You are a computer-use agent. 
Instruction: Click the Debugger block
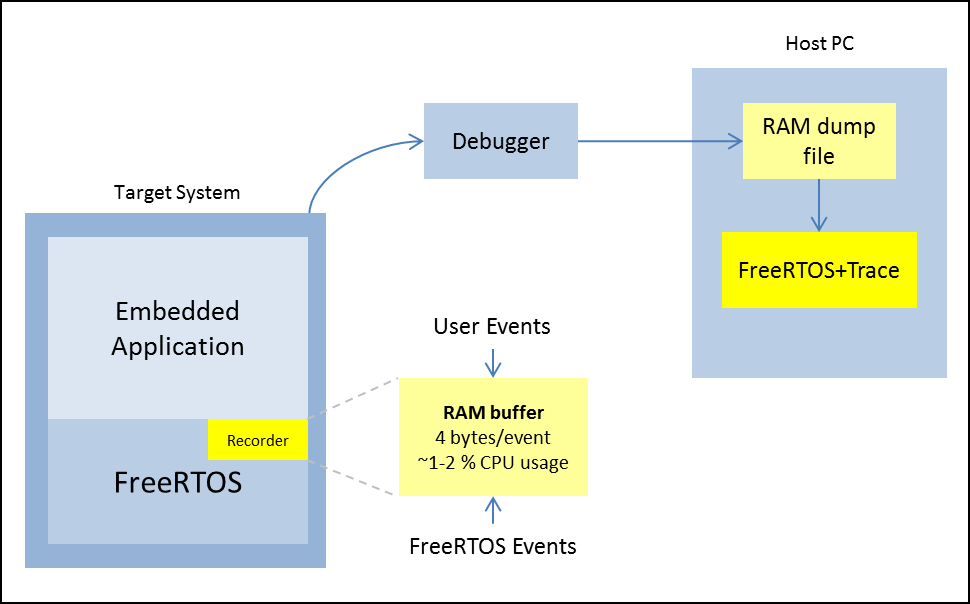500,141
